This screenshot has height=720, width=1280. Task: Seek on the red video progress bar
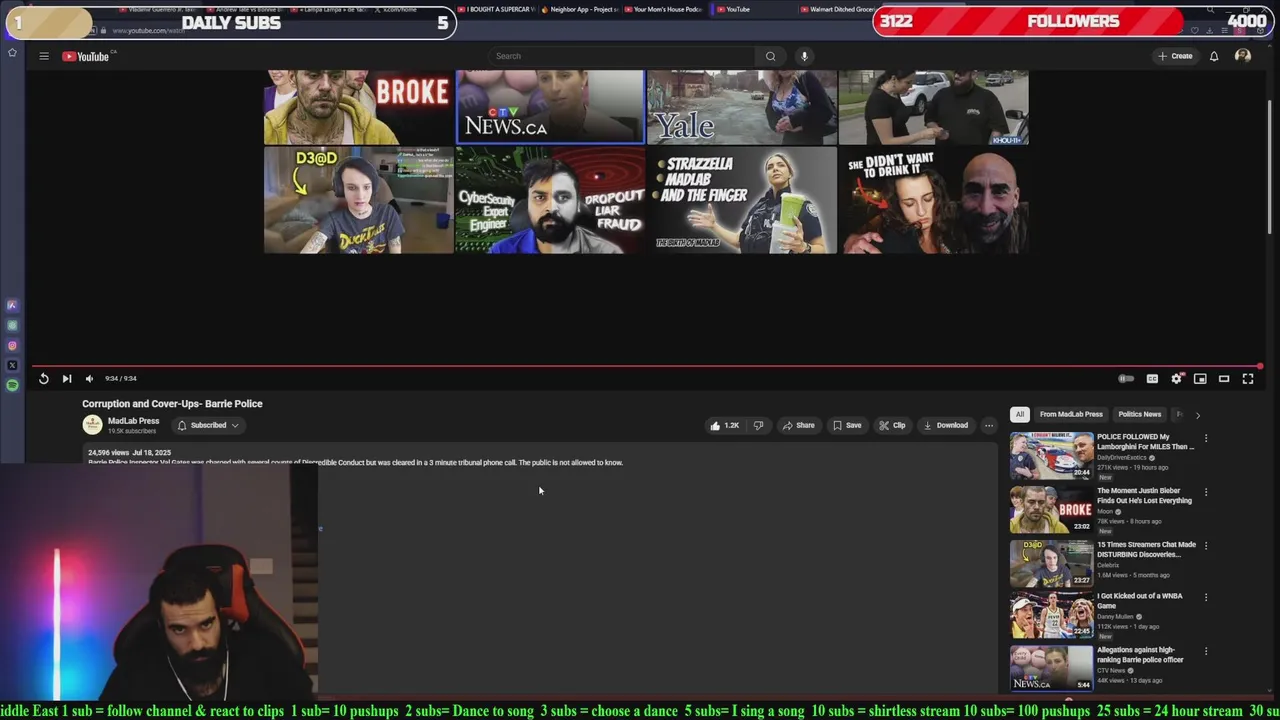[645, 366]
